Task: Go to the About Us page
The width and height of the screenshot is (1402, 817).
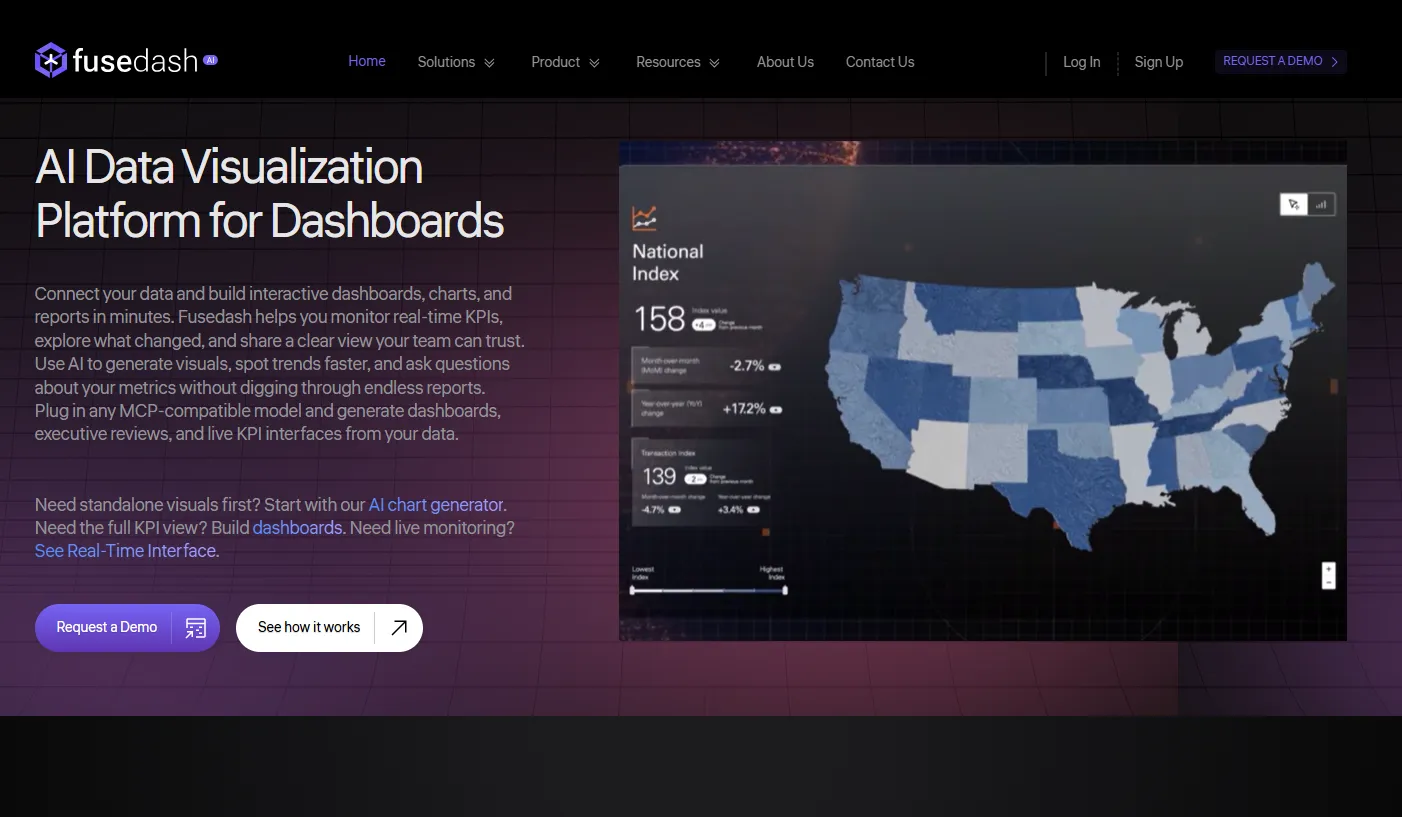Action: (785, 62)
